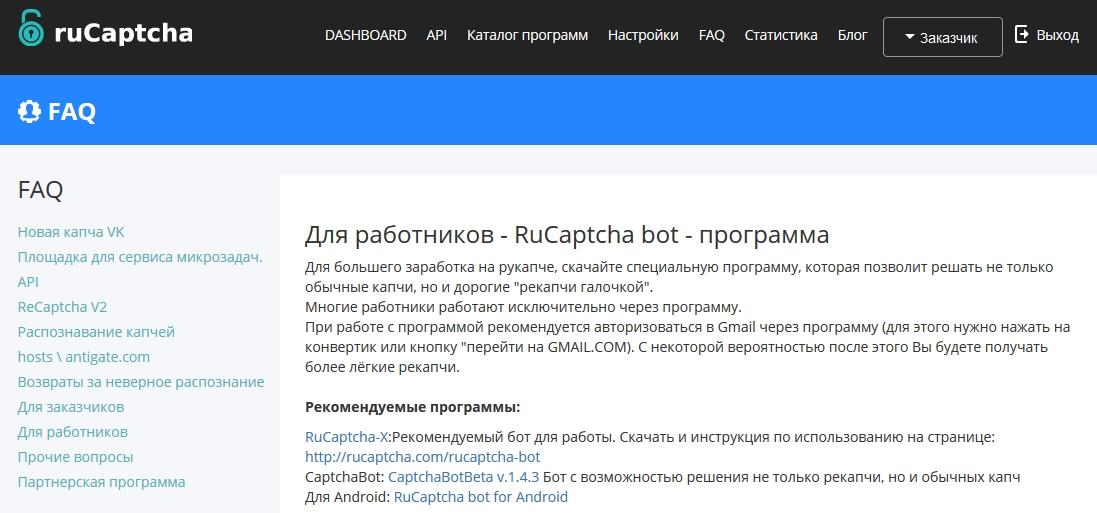Click the Рекомендуемые программы: bold label

[x=413, y=407]
